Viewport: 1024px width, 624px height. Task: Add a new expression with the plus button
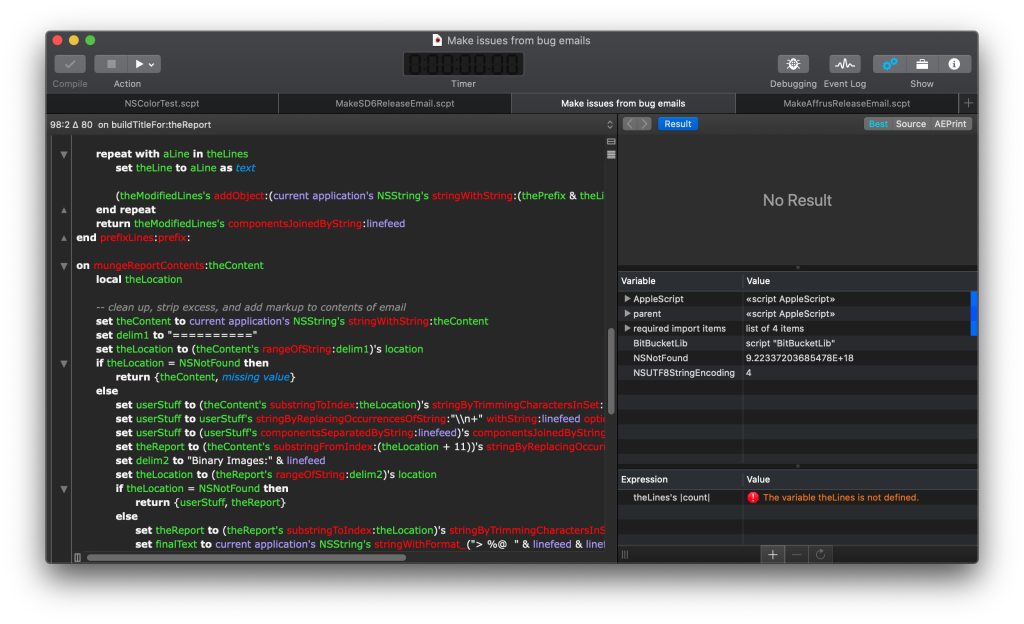772,554
